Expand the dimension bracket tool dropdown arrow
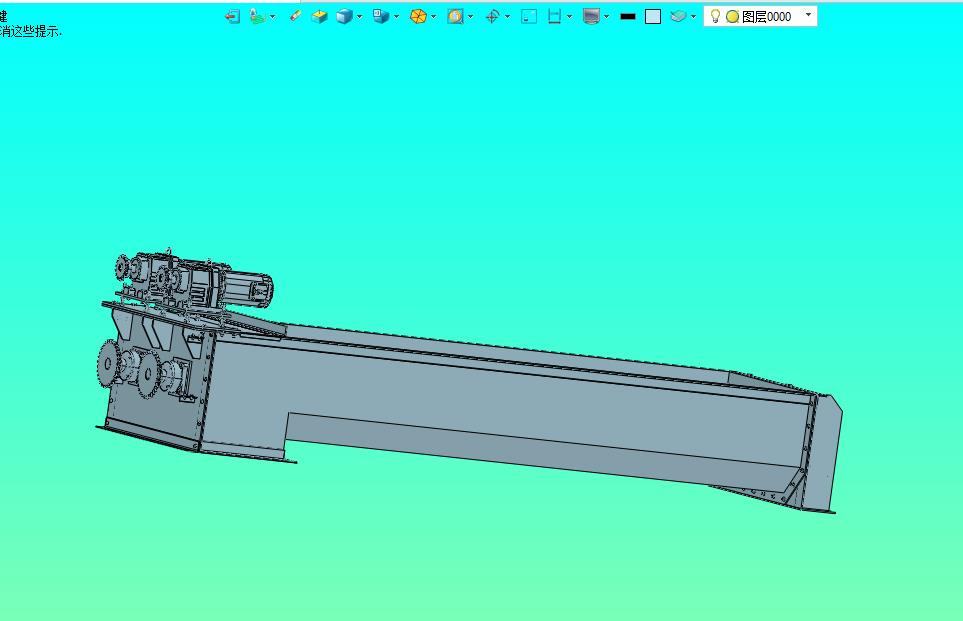Viewport: 963px width, 621px height. click(x=570, y=16)
